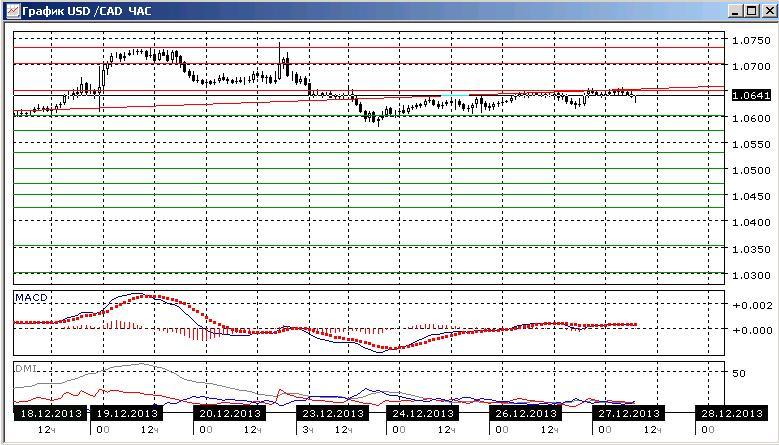Click the window title График USD/CAD ЧАС

[87, 10]
